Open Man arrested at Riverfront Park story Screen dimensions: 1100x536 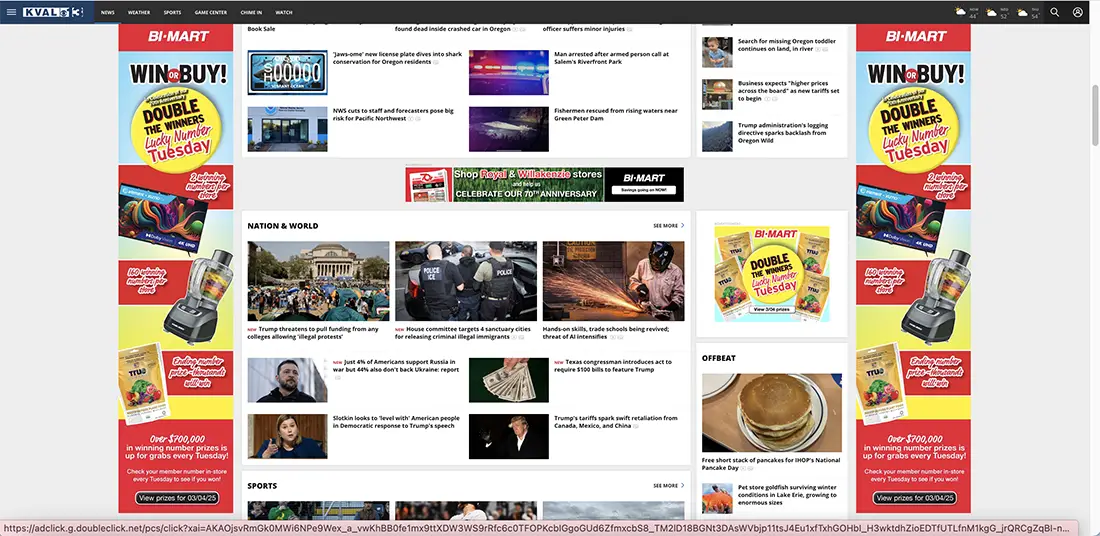point(611,58)
